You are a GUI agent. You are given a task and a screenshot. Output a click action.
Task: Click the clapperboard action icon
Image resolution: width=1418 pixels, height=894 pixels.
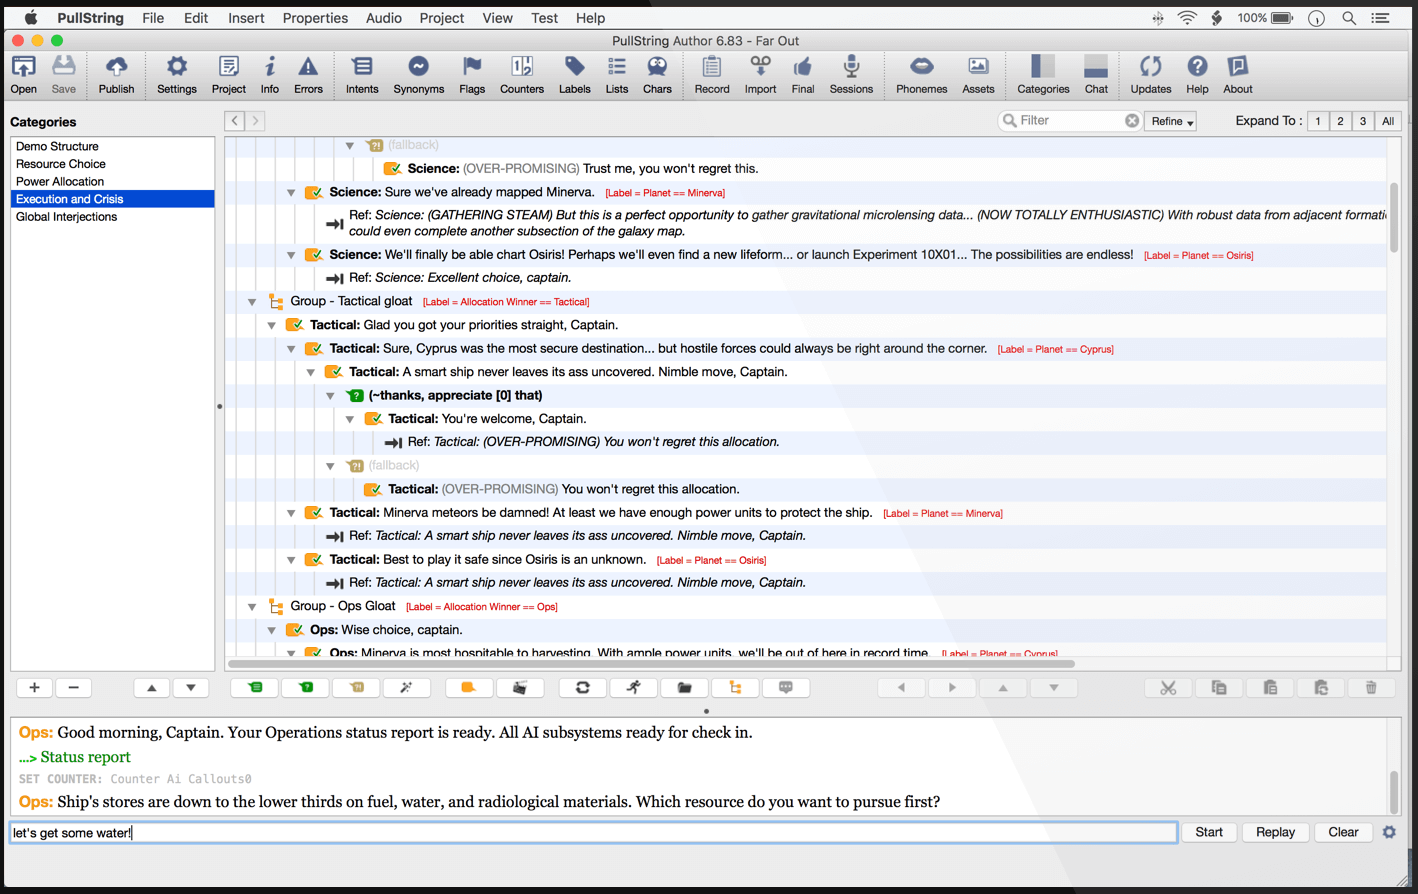tap(519, 688)
